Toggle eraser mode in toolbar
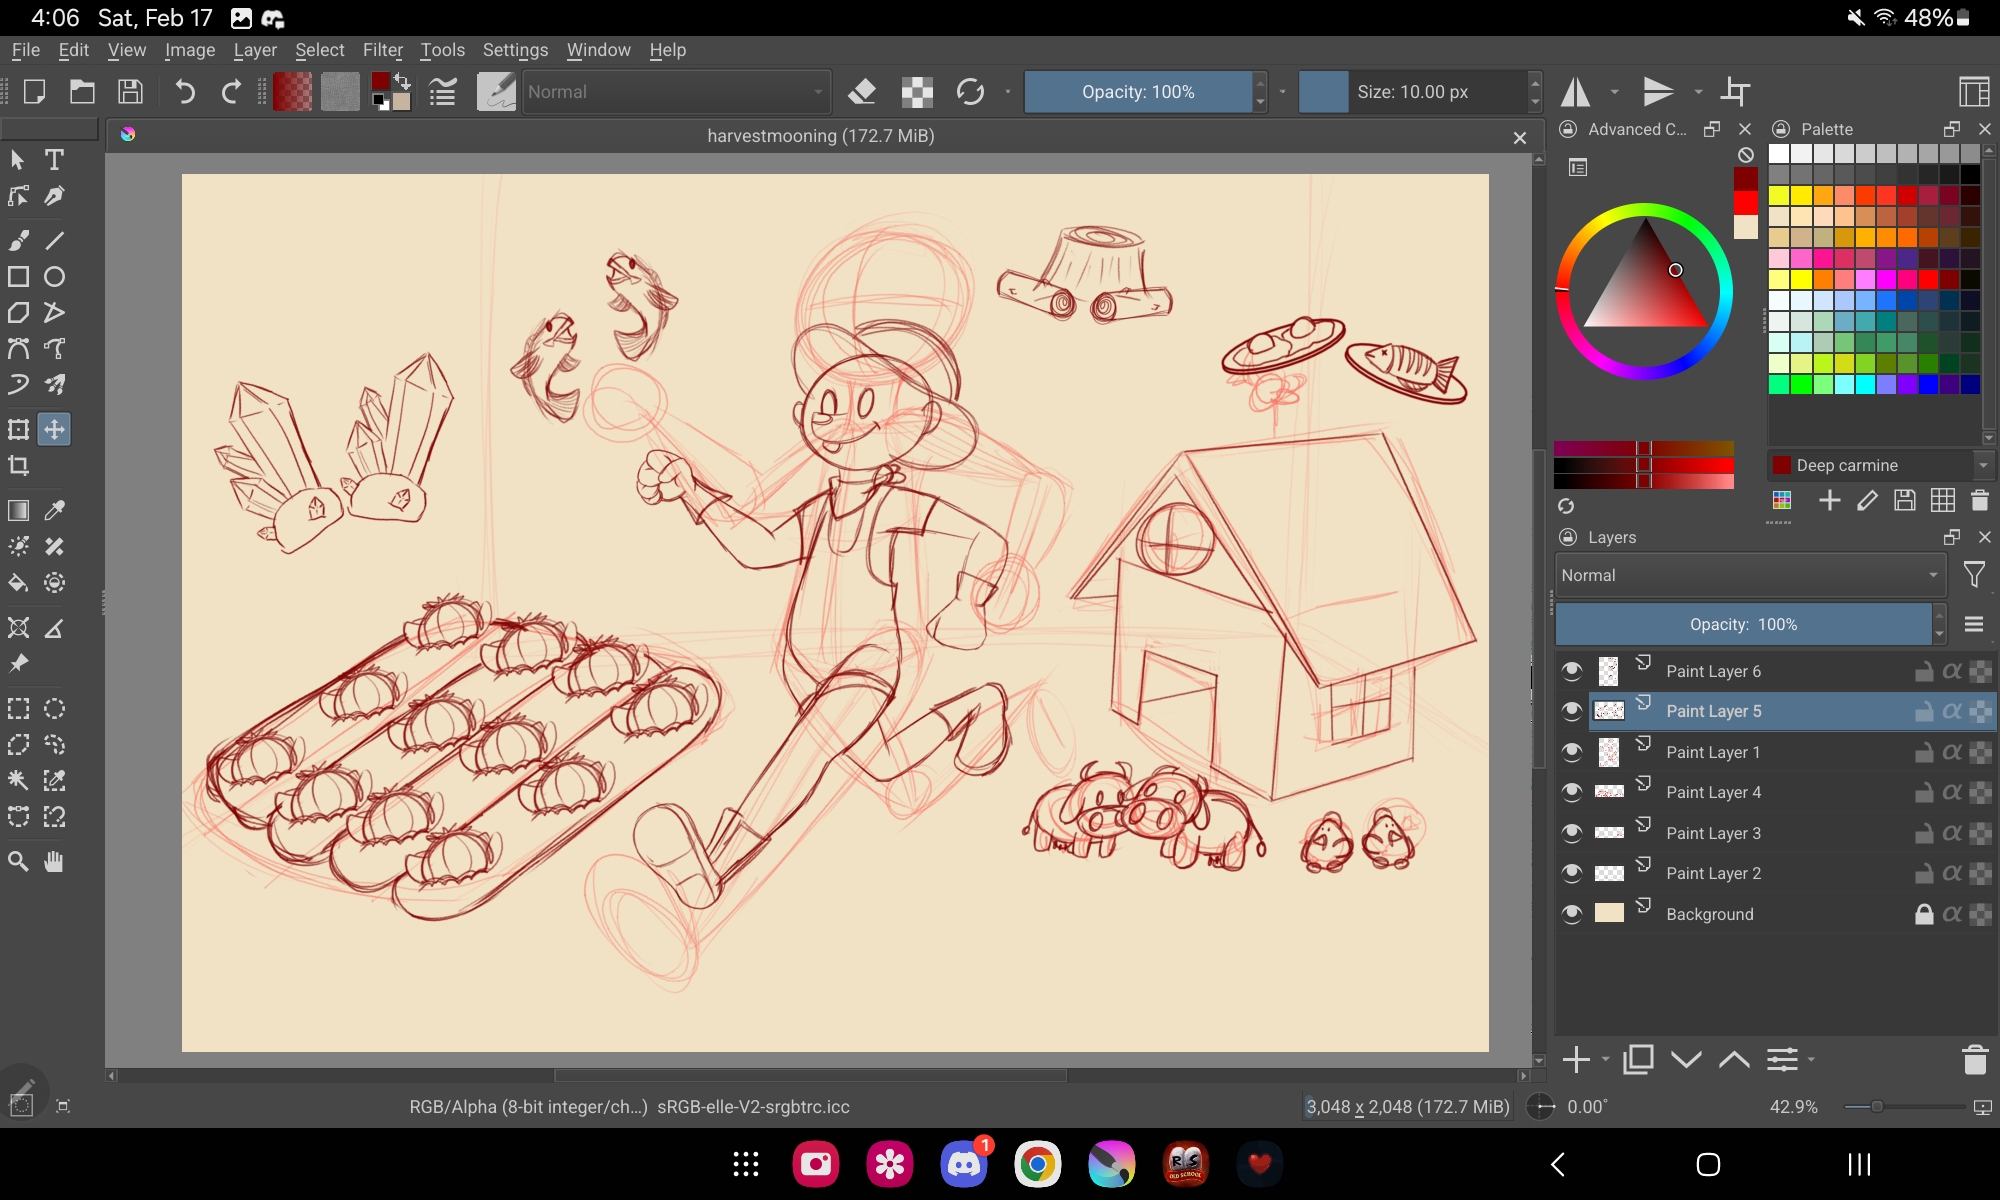The height and width of the screenshot is (1200, 2000). (x=861, y=92)
